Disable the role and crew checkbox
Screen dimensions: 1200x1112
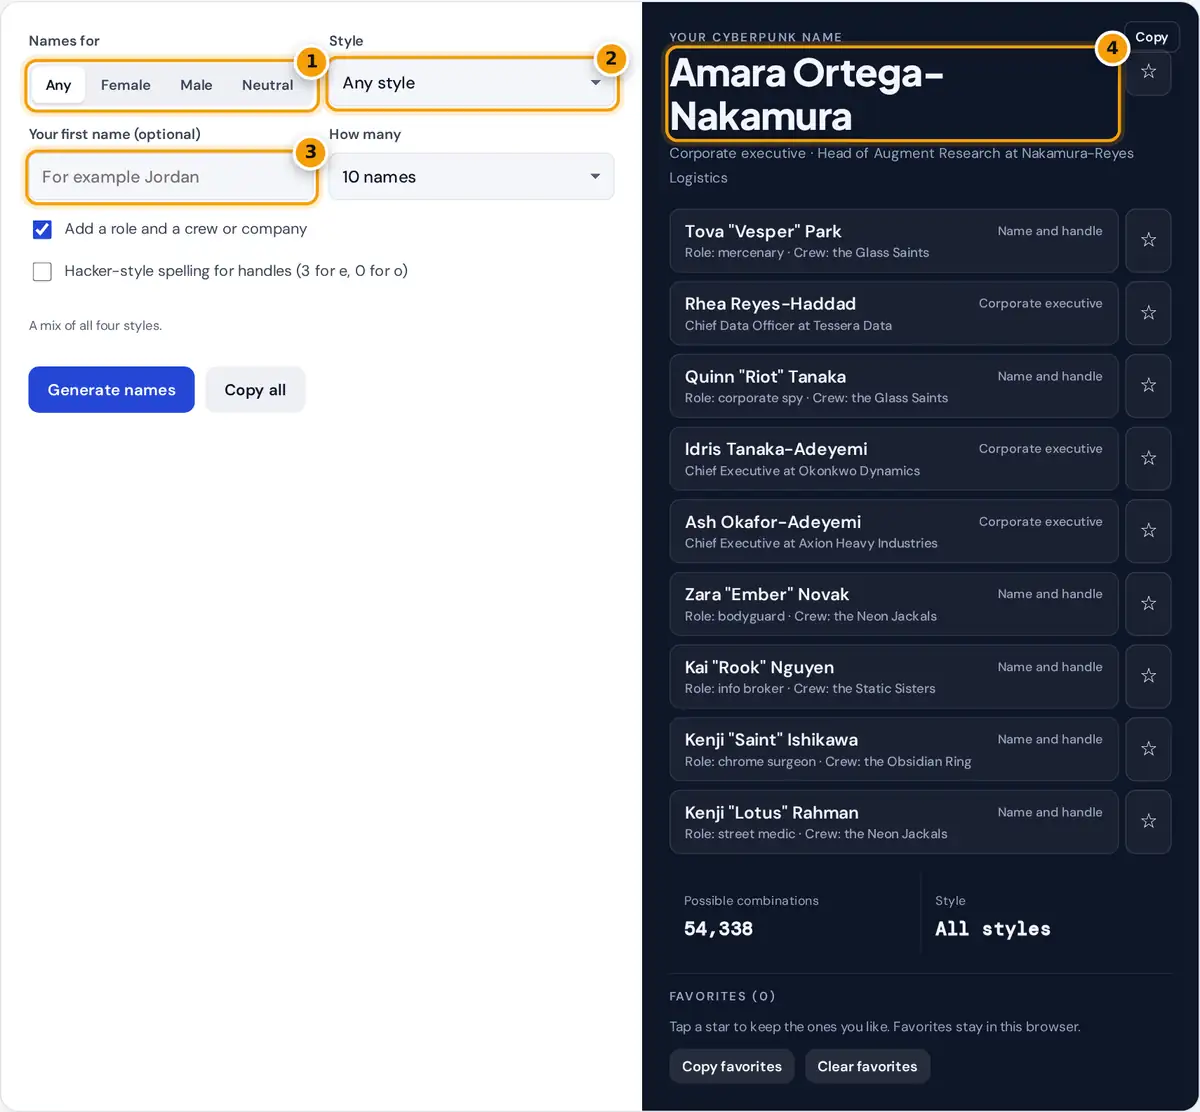[x=42, y=229]
